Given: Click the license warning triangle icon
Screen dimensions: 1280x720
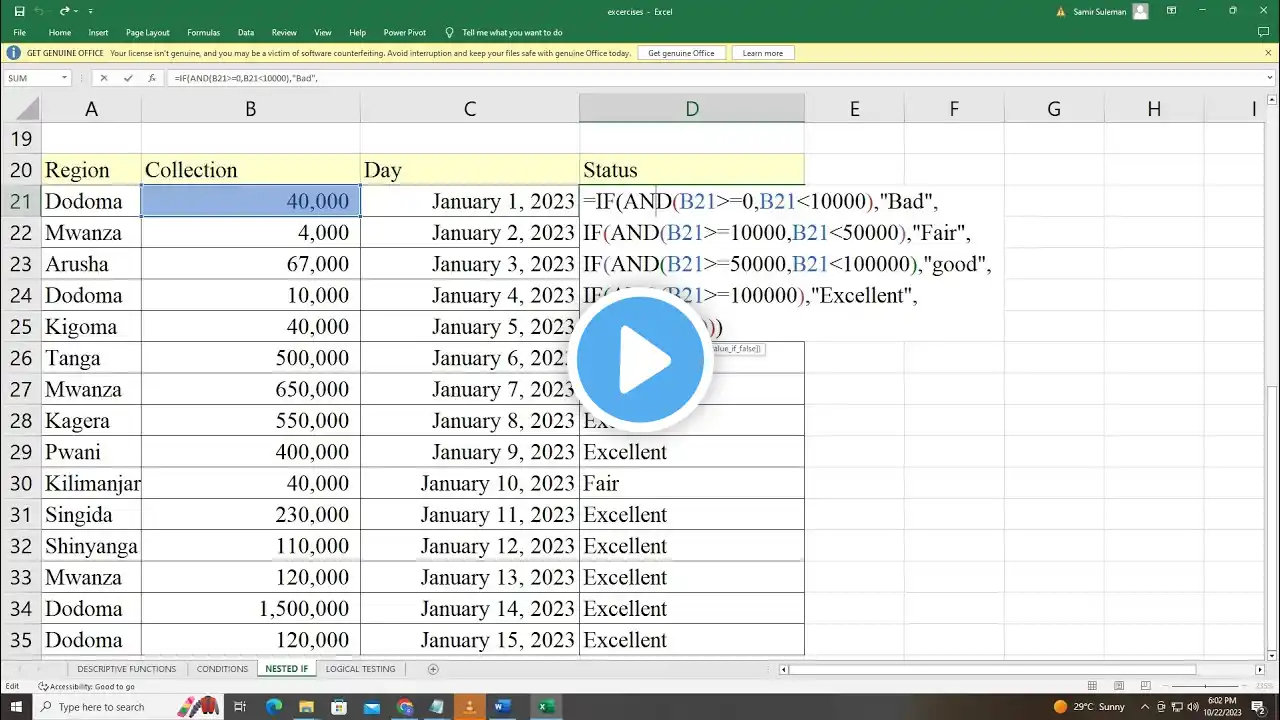Looking at the screenshot, I should click(1061, 11).
